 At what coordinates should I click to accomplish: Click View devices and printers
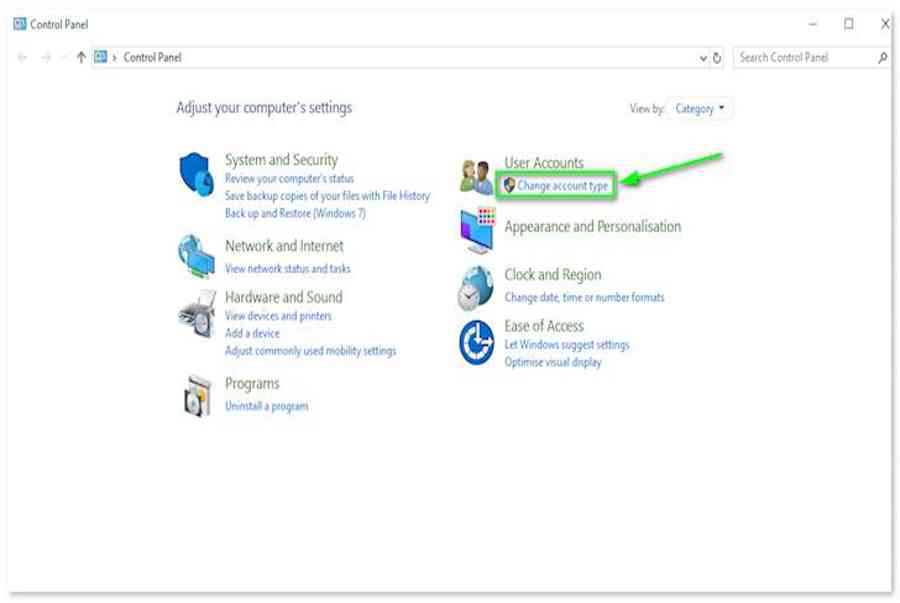[x=278, y=316]
